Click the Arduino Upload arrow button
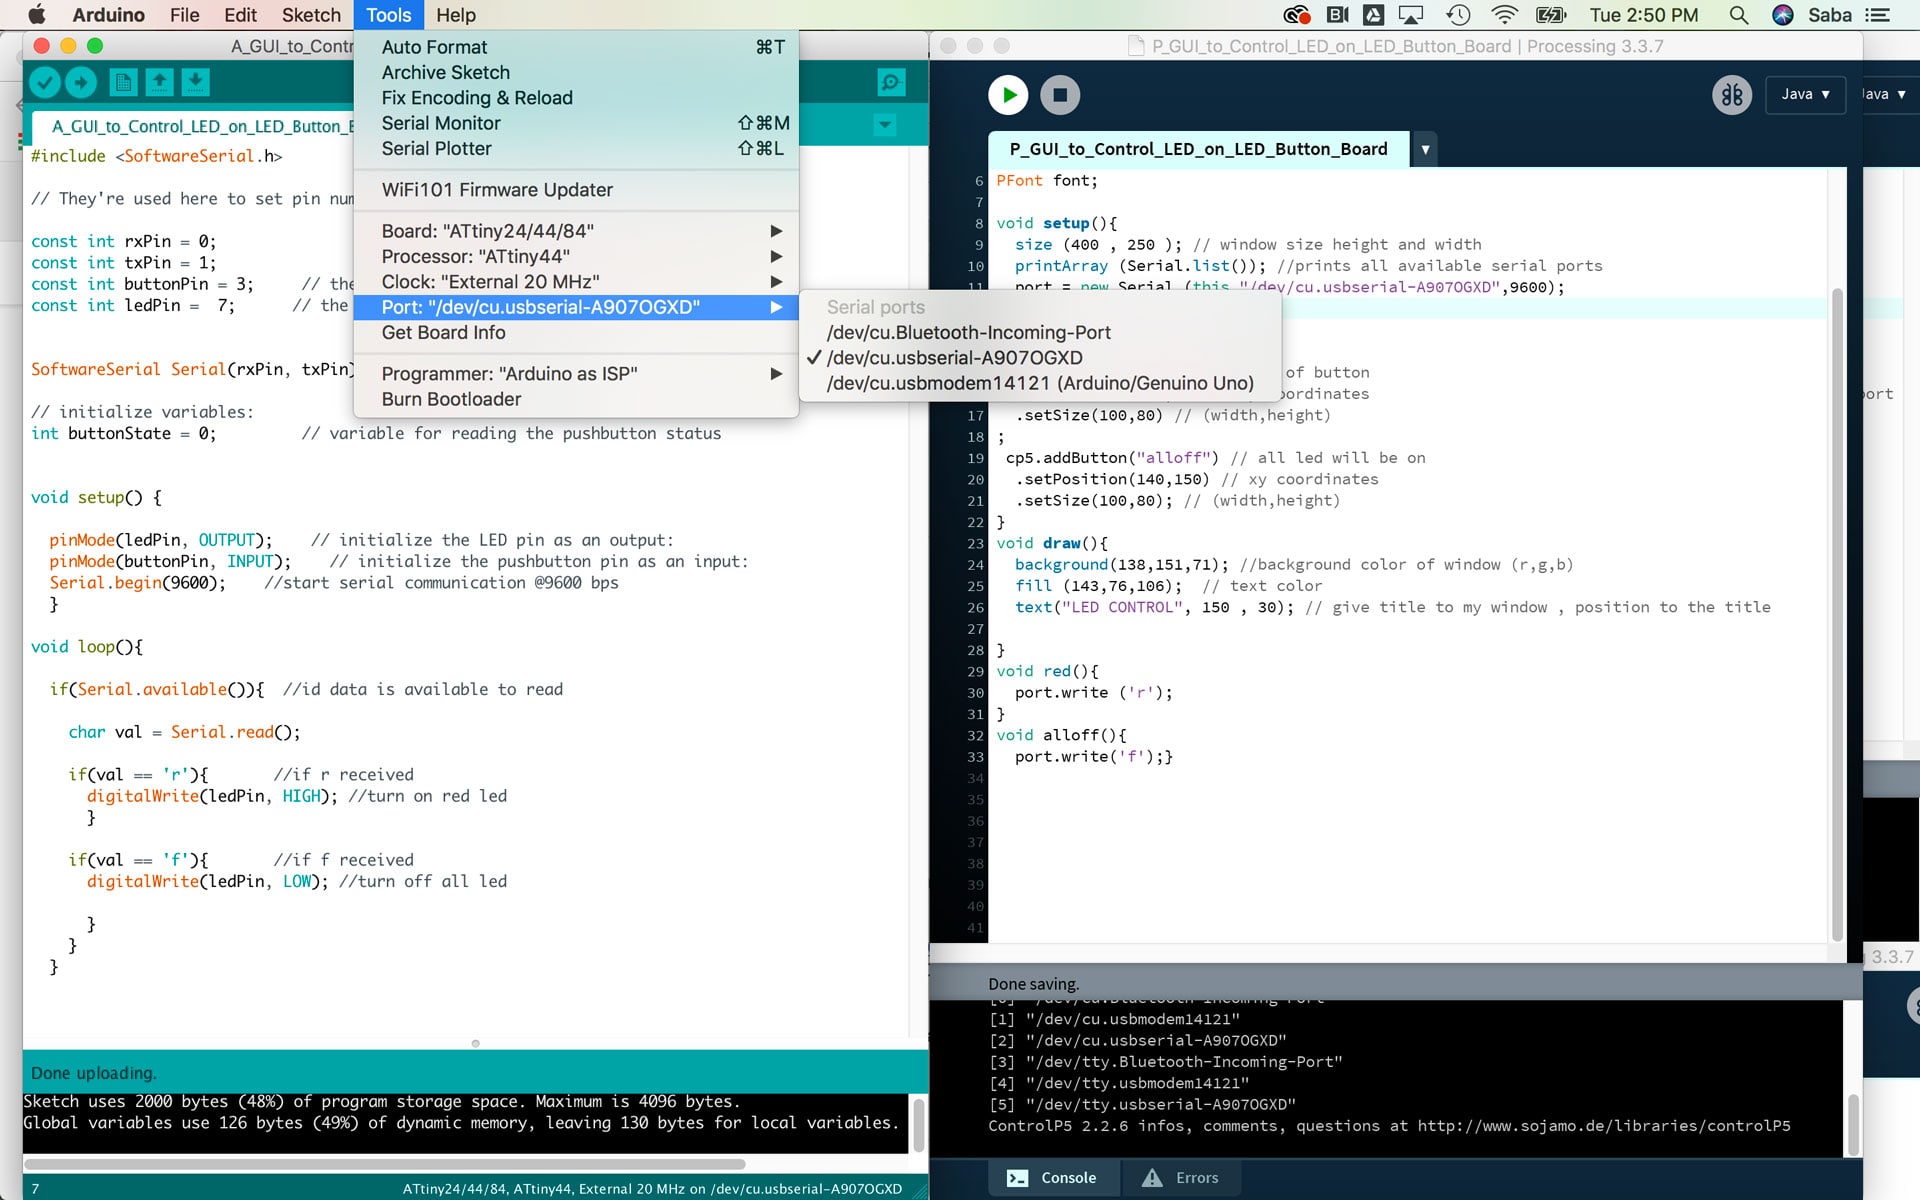This screenshot has height=1200, width=1920. (81, 82)
